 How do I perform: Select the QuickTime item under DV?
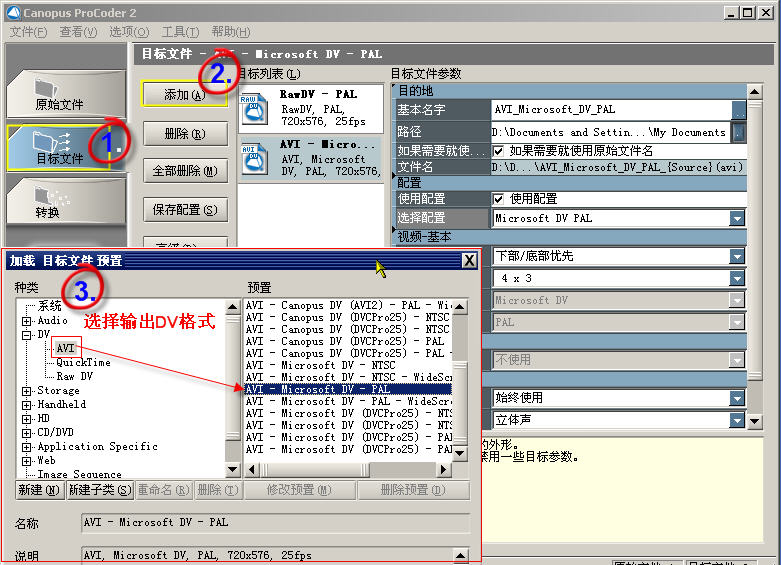83,362
